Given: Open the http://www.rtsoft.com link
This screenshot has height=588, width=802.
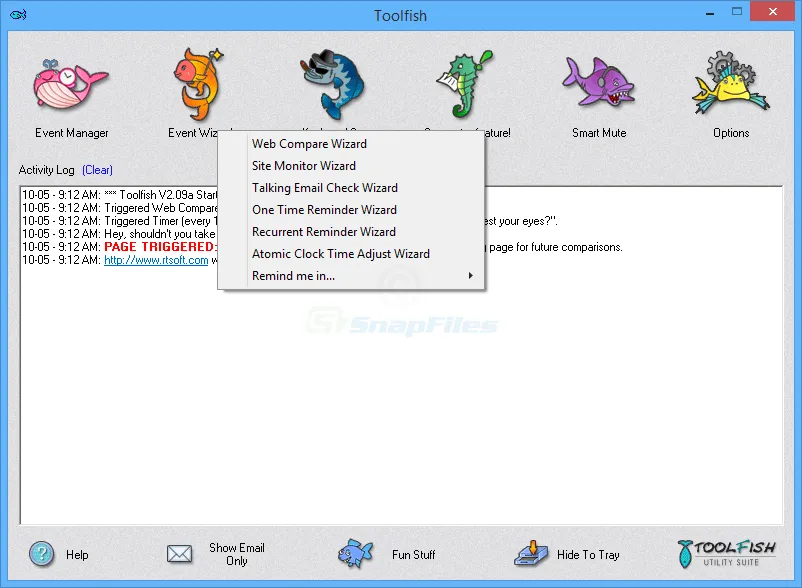Looking at the screenshot, I should pyautogui.click(x=156, y=260).
